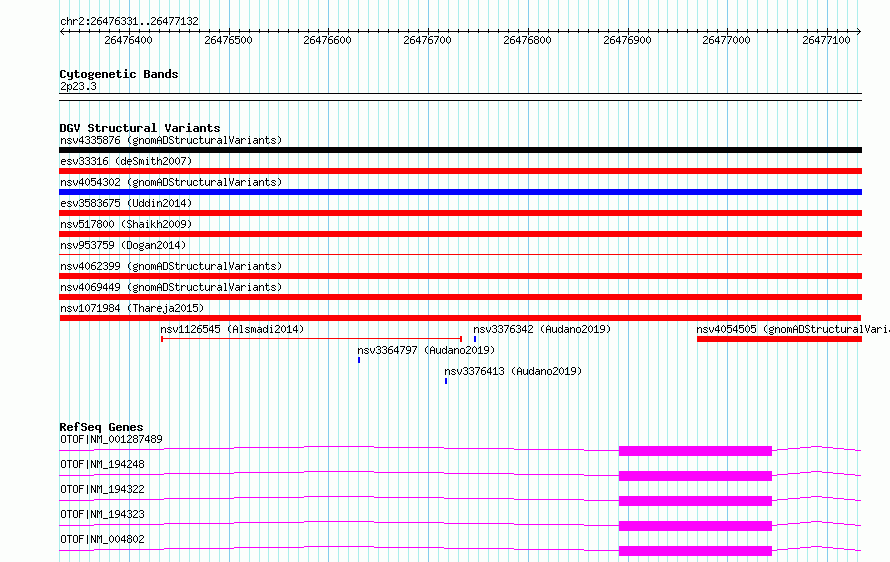
Task: Click the ruler's right arrow end
Action: tap(859, 31)
